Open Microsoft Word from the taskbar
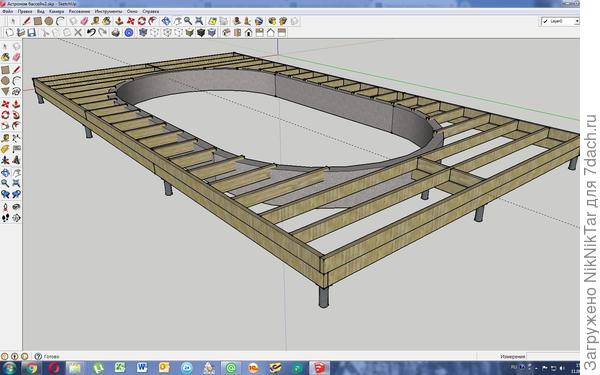Viewport: 600px width, 375px height. click(x=142, y=368)
